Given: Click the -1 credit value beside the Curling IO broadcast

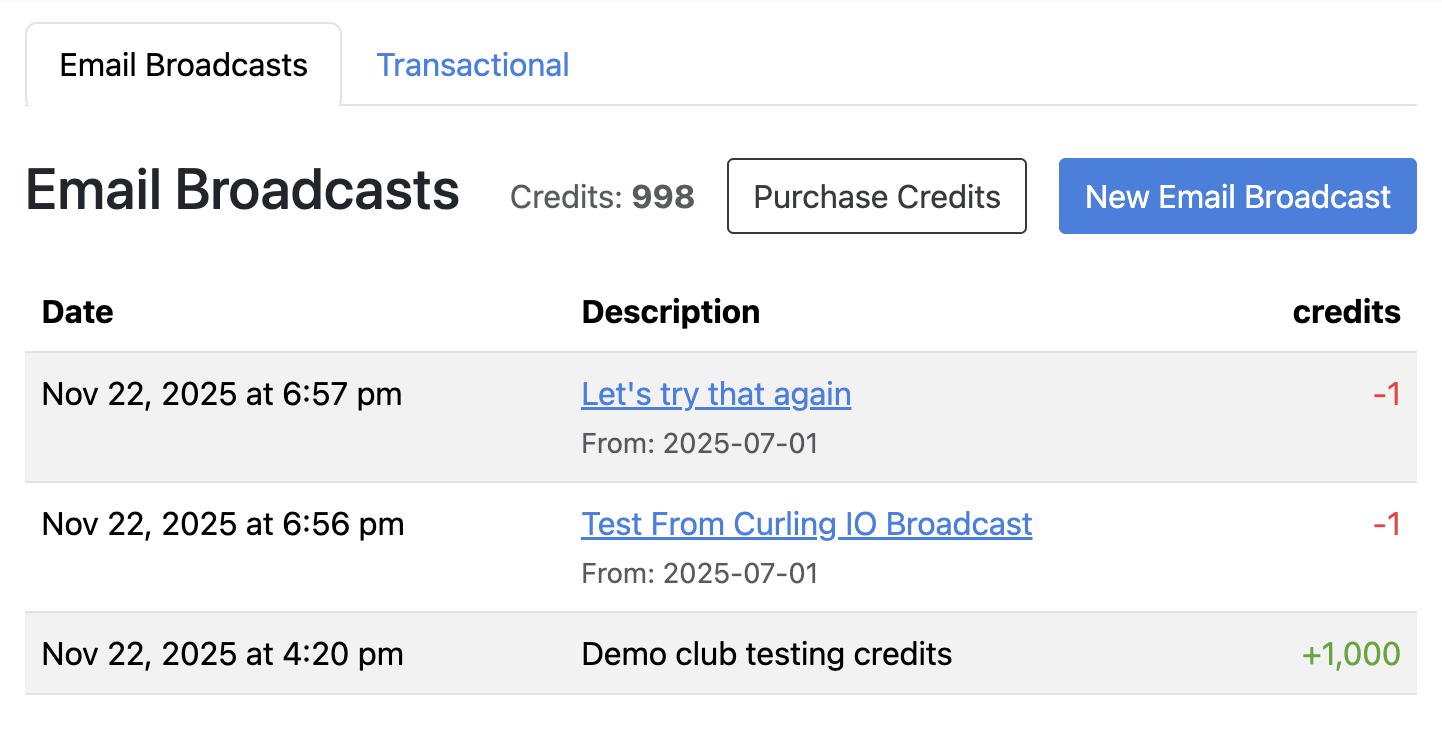Looking at the screenshot, I should [1388, 523].
